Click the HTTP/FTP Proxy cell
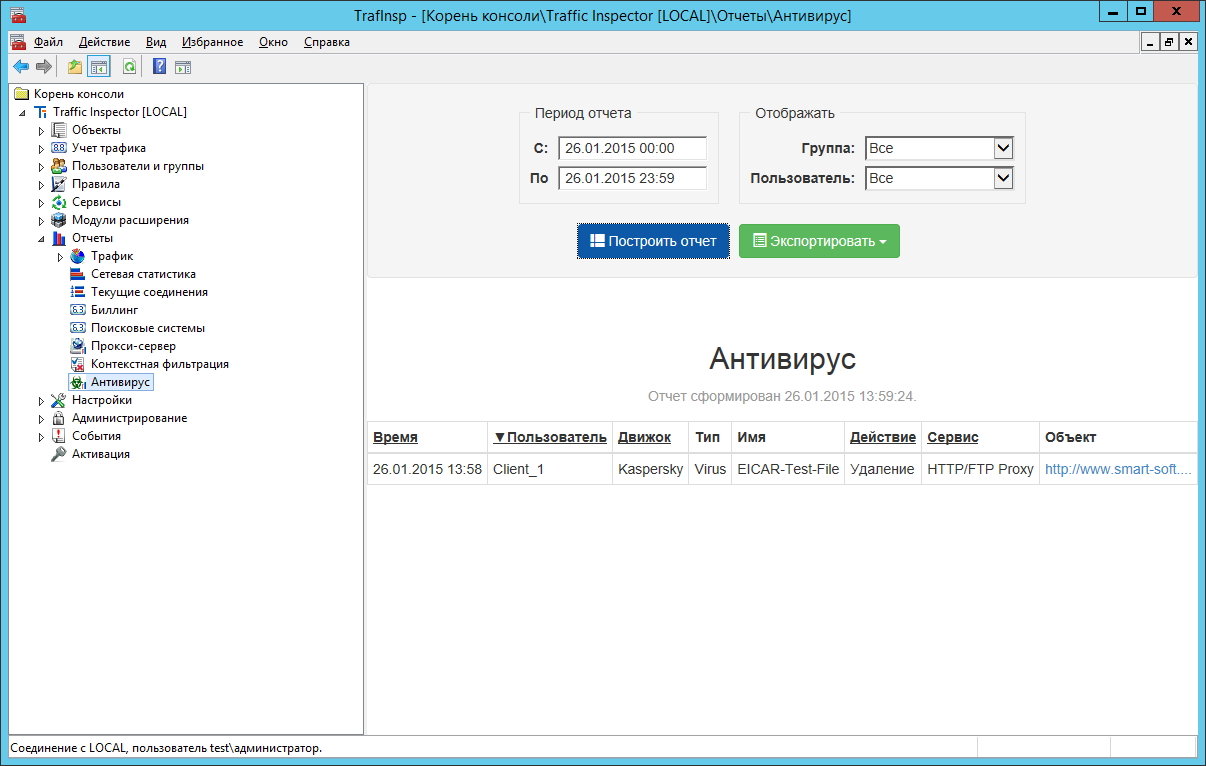Image resolution: width=1206 pixels, height=766 pixels. pyautogui.click(x=981, y=468)
